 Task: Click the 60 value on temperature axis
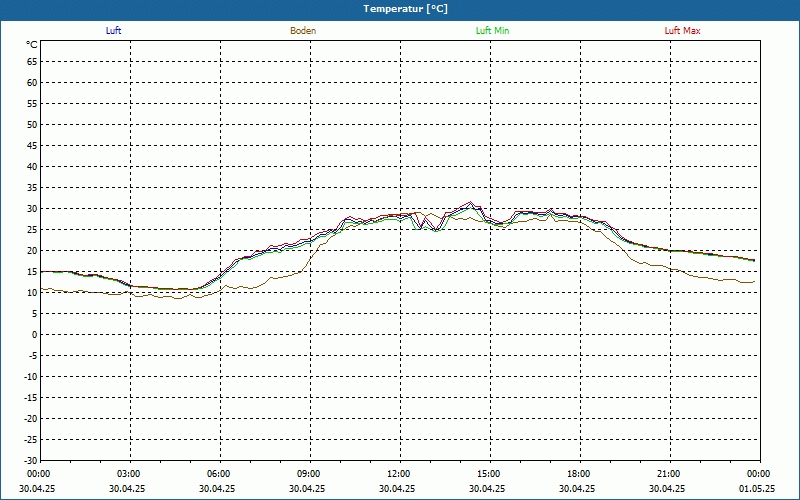pyautogui.click(x=32, y=83)
